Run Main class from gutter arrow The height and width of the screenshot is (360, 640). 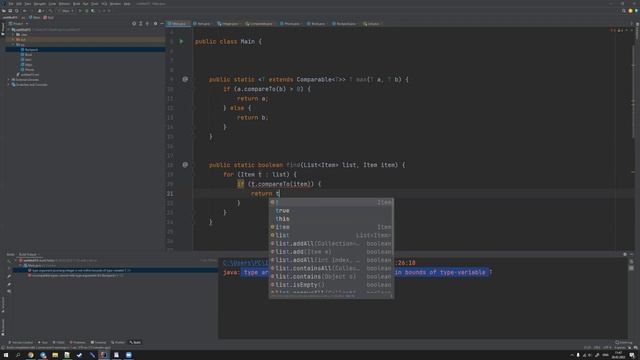pyautogui.click(x=182, y=41)
